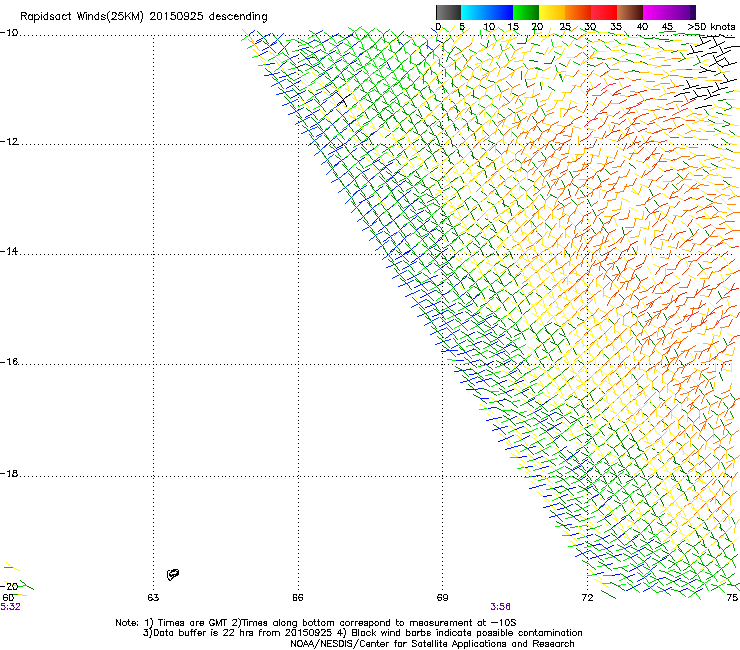Choose the red 30-35 knots legend segment

click(x=604, y=12)
